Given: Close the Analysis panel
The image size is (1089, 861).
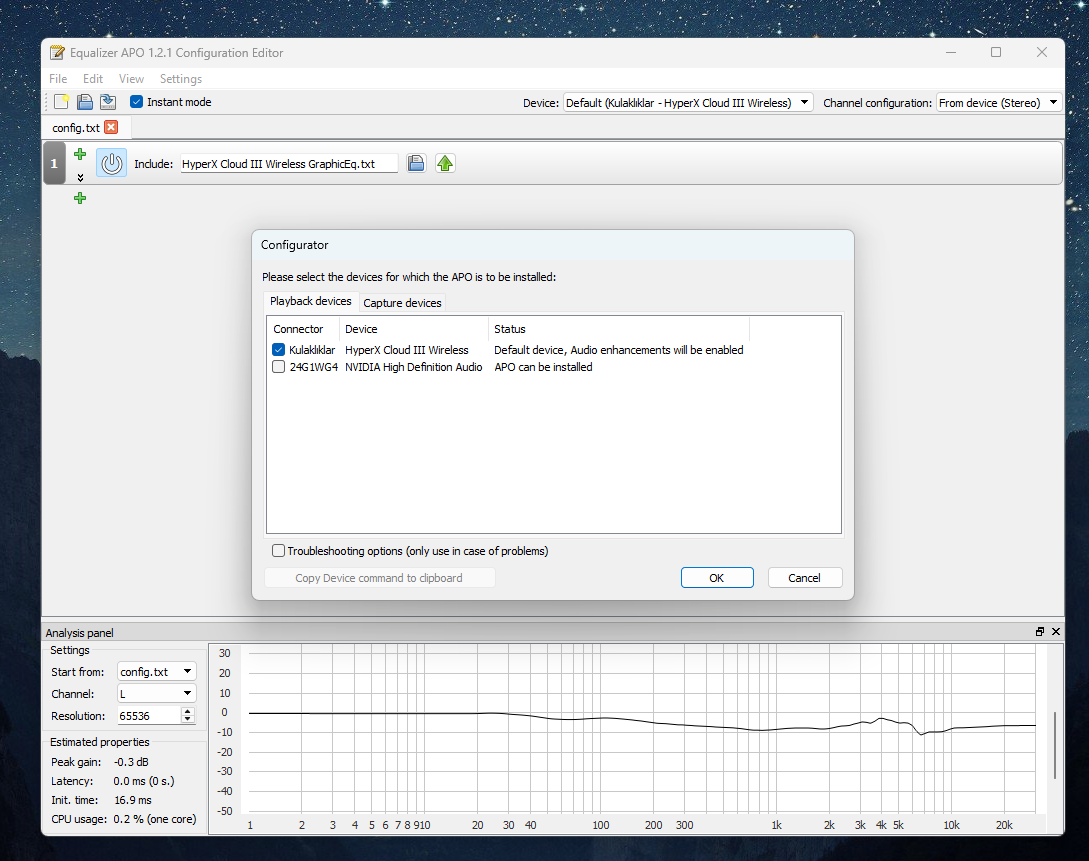Looking at the screenshot, I should [1056, 631].
